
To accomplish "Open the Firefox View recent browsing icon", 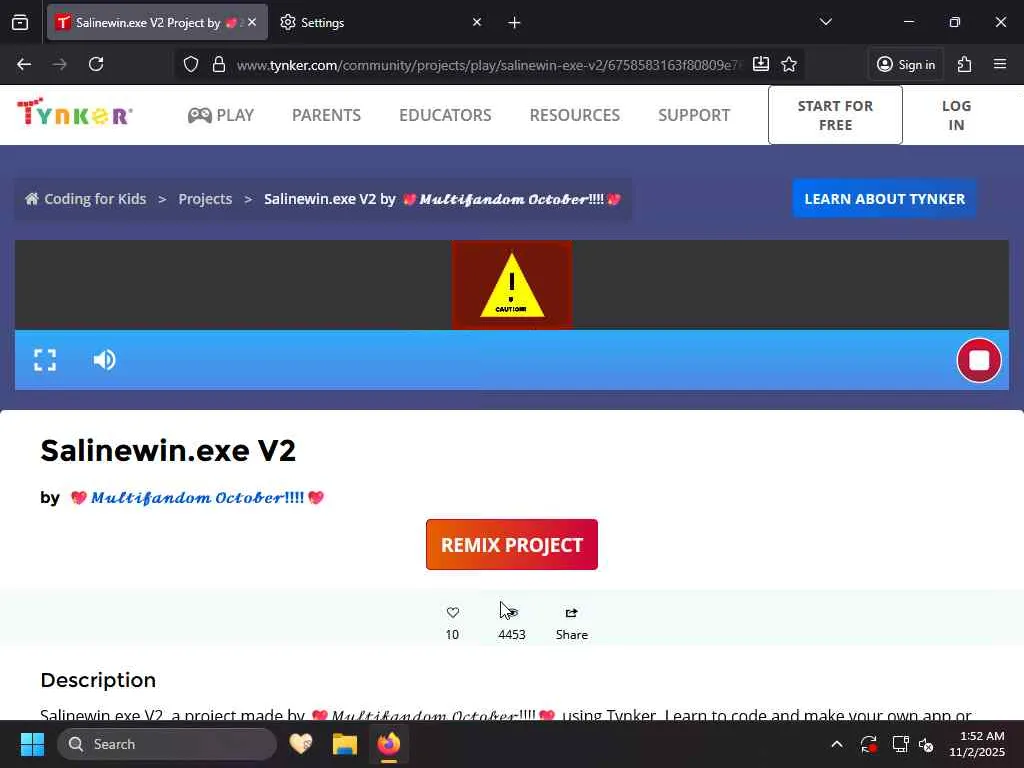I will tap(20, 22).
